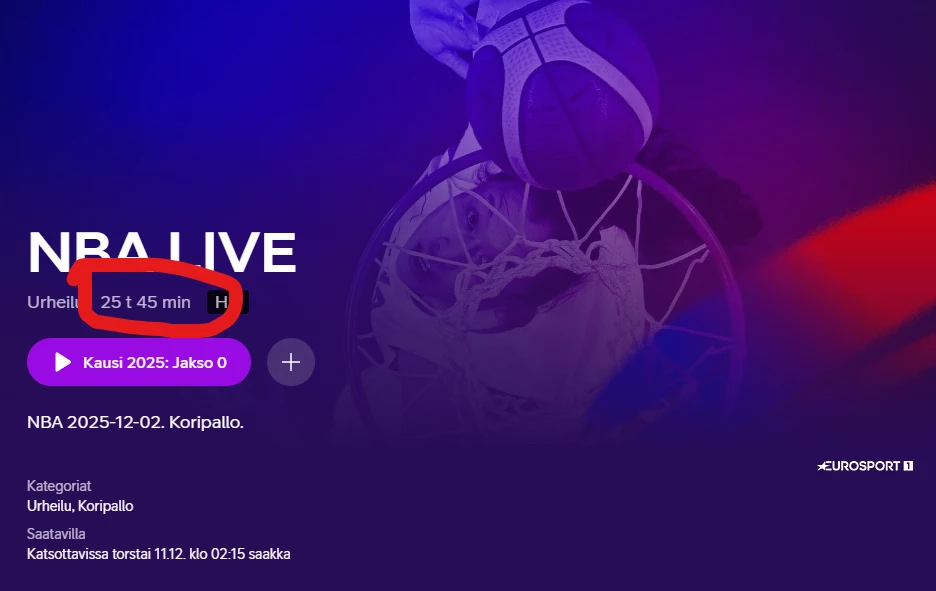Click the 25 t 45 min duration text
936x591 pixels.
click(x=145, y=302)
